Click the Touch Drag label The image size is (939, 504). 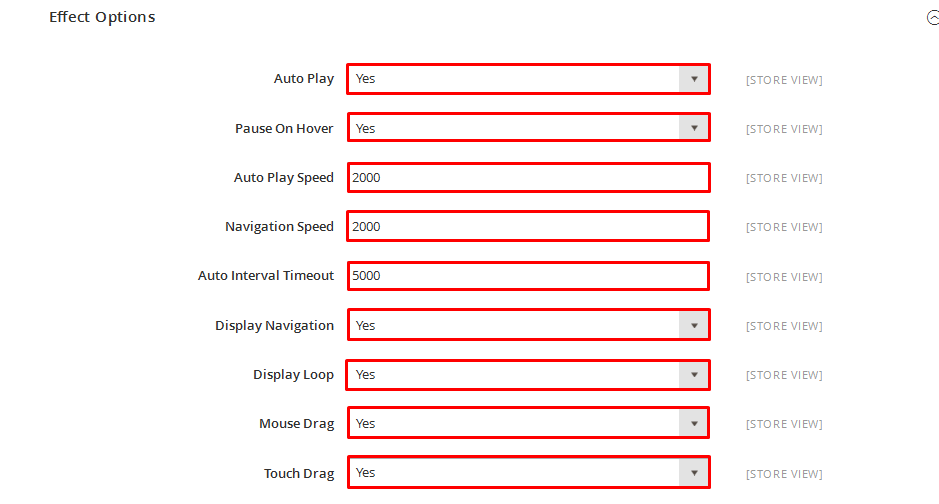click(299, 473)
